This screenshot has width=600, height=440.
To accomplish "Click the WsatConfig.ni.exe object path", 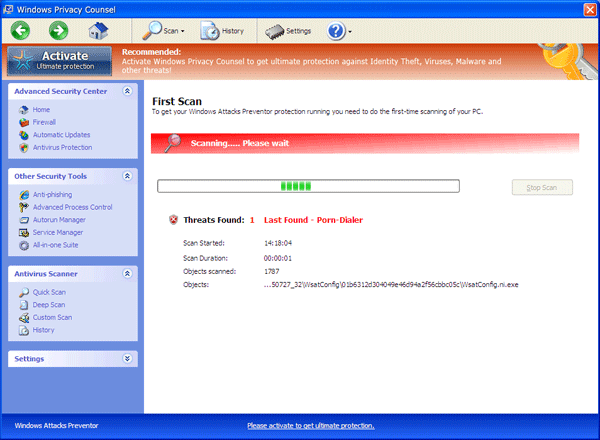I will 391,285.
